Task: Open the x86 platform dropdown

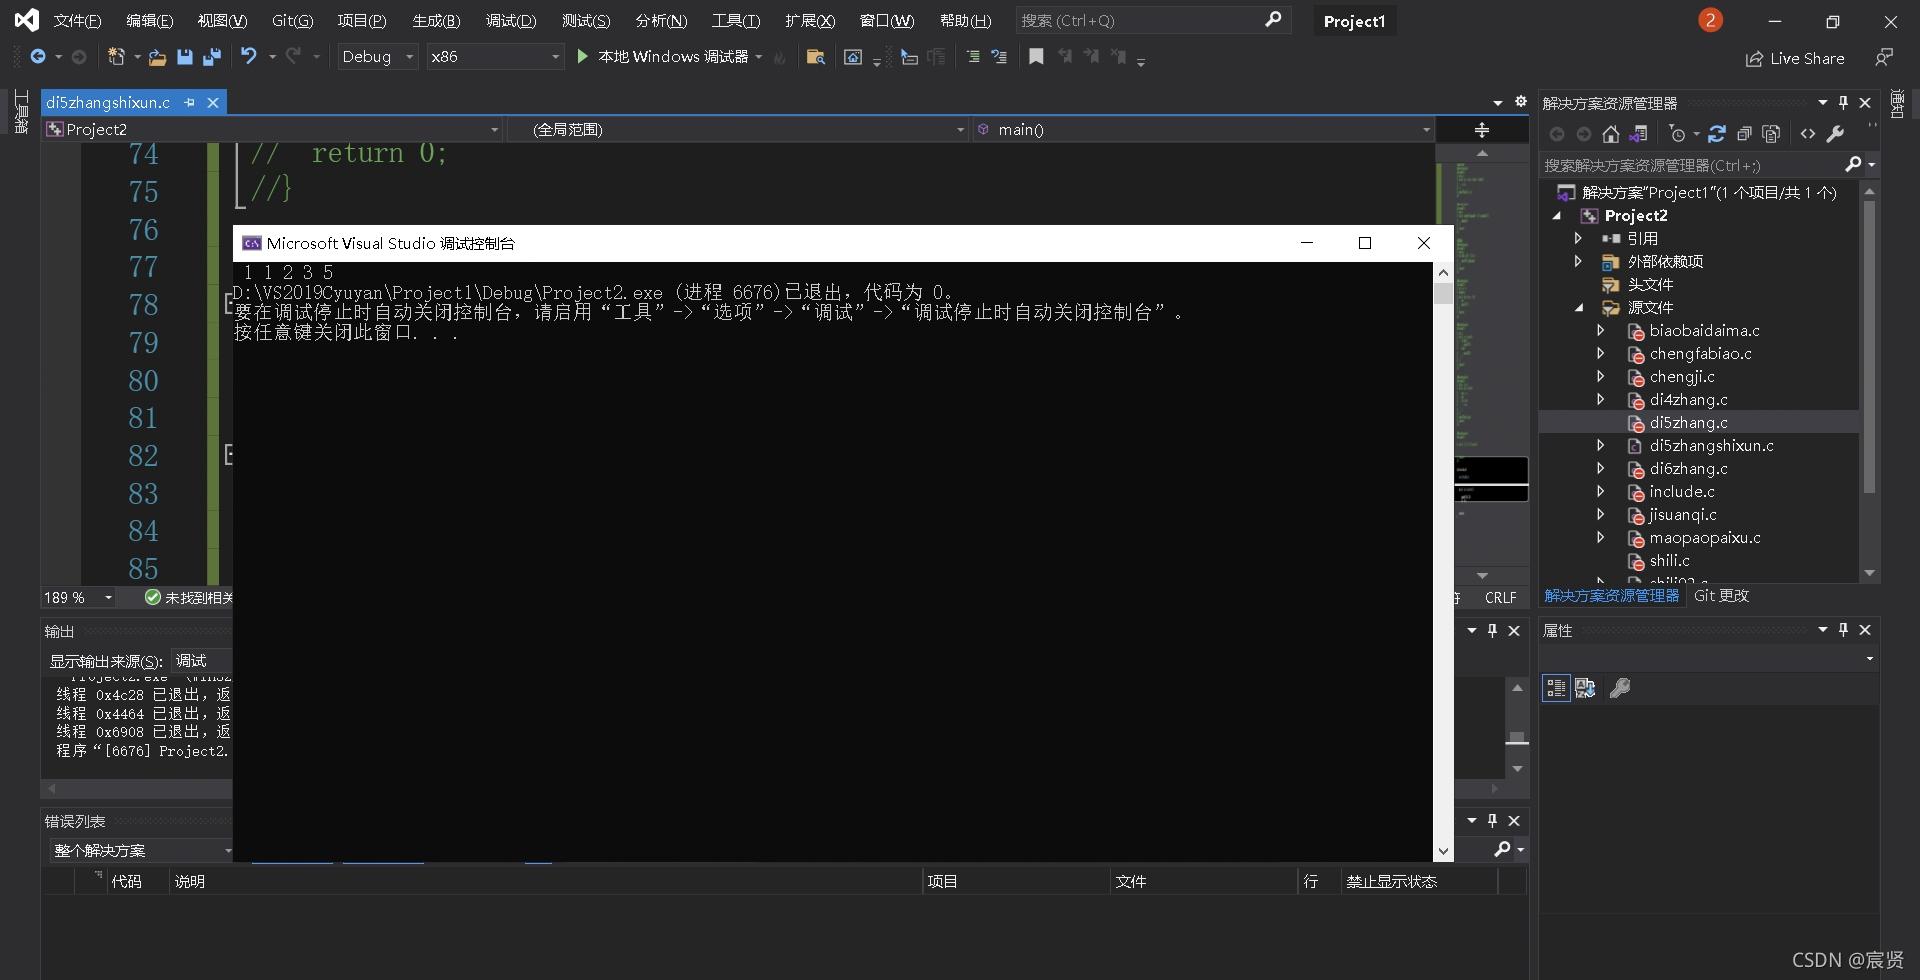Action: point(495,57)
